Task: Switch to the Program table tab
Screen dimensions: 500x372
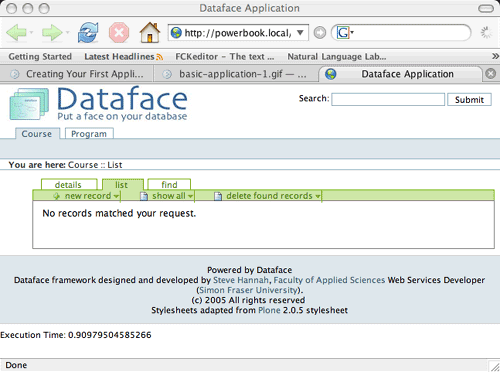Action: tap(89, 134)
